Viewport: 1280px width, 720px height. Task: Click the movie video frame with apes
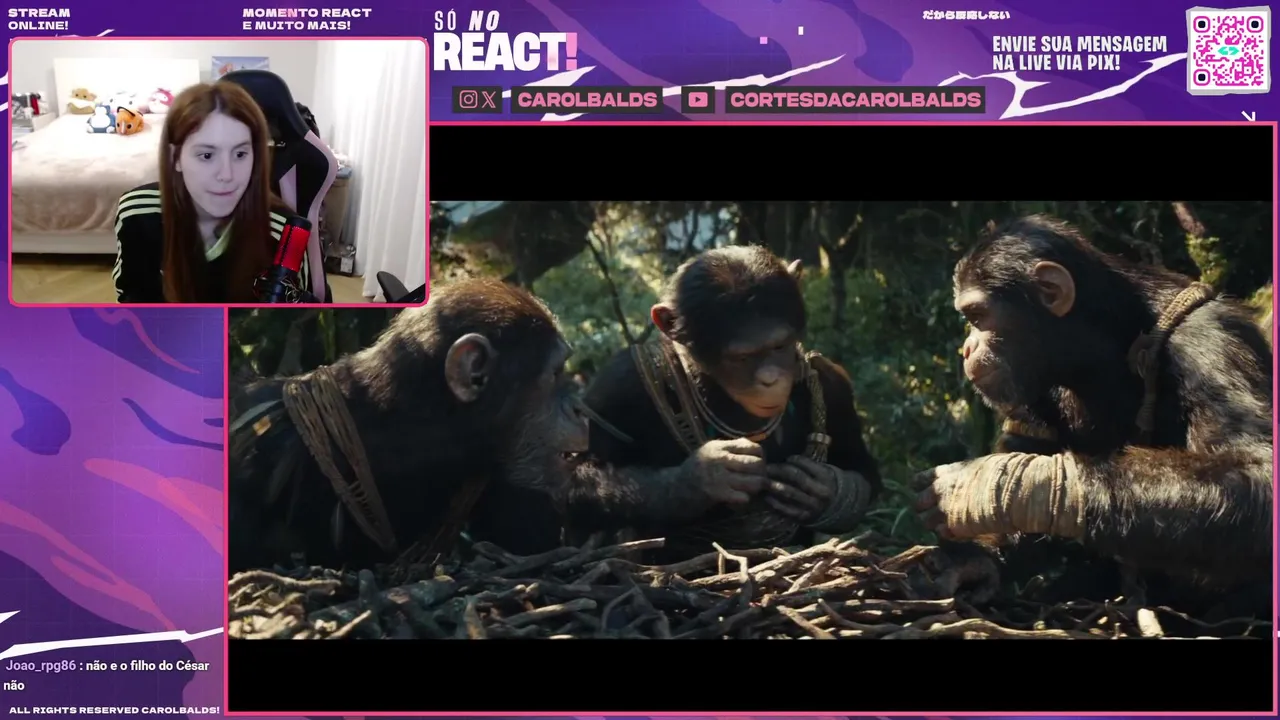point(751,420)
